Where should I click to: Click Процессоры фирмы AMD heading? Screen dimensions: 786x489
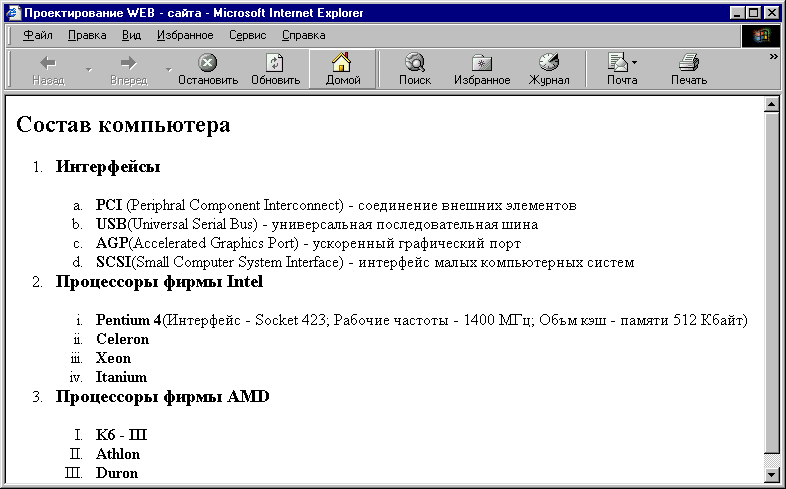tap(162, 397)
